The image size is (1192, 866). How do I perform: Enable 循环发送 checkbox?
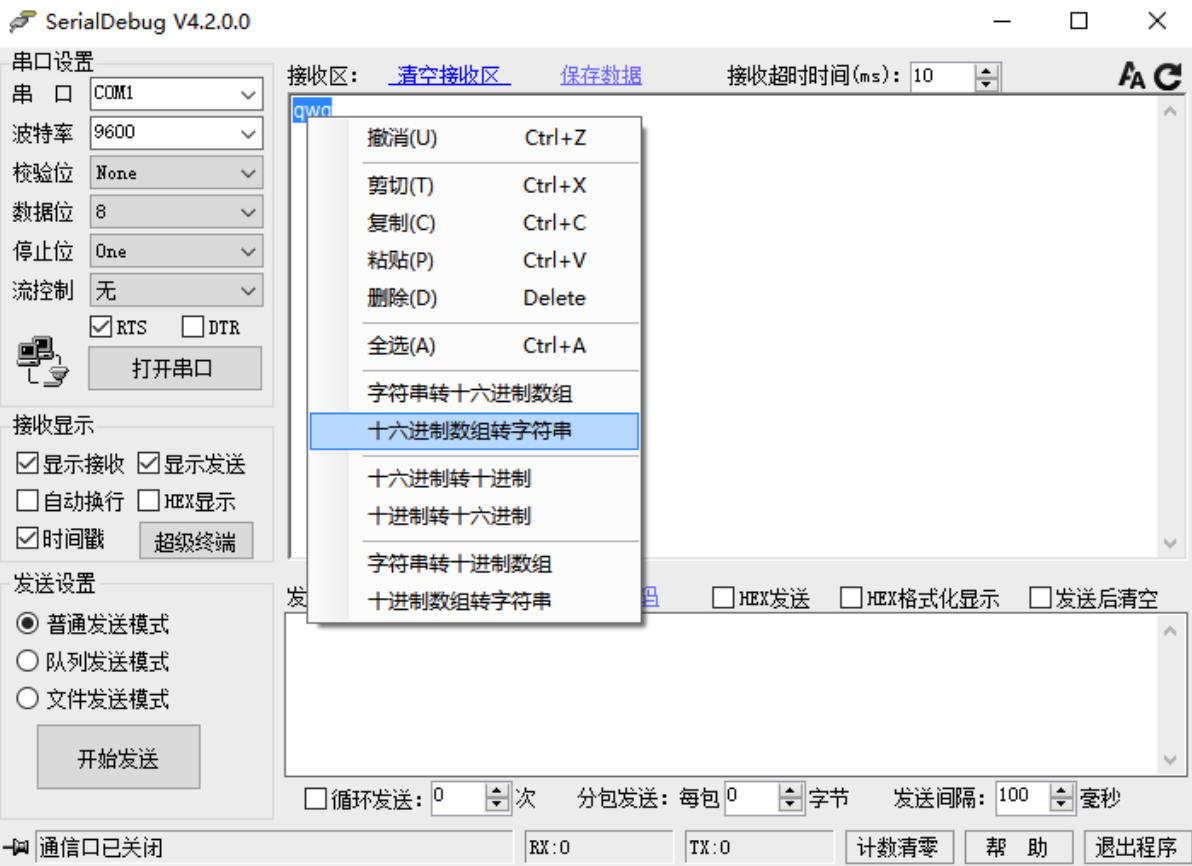pos(315,798)
